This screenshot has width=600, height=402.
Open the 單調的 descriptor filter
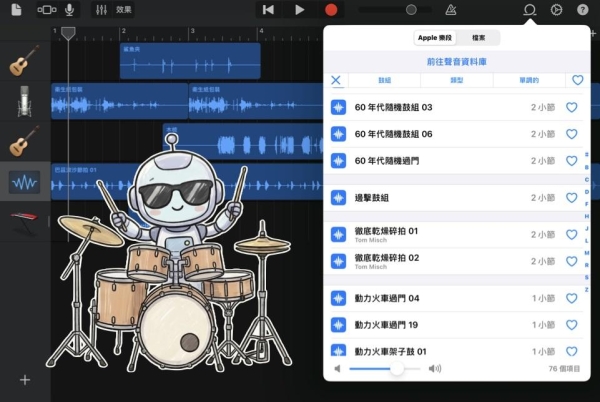pos(529,80)
